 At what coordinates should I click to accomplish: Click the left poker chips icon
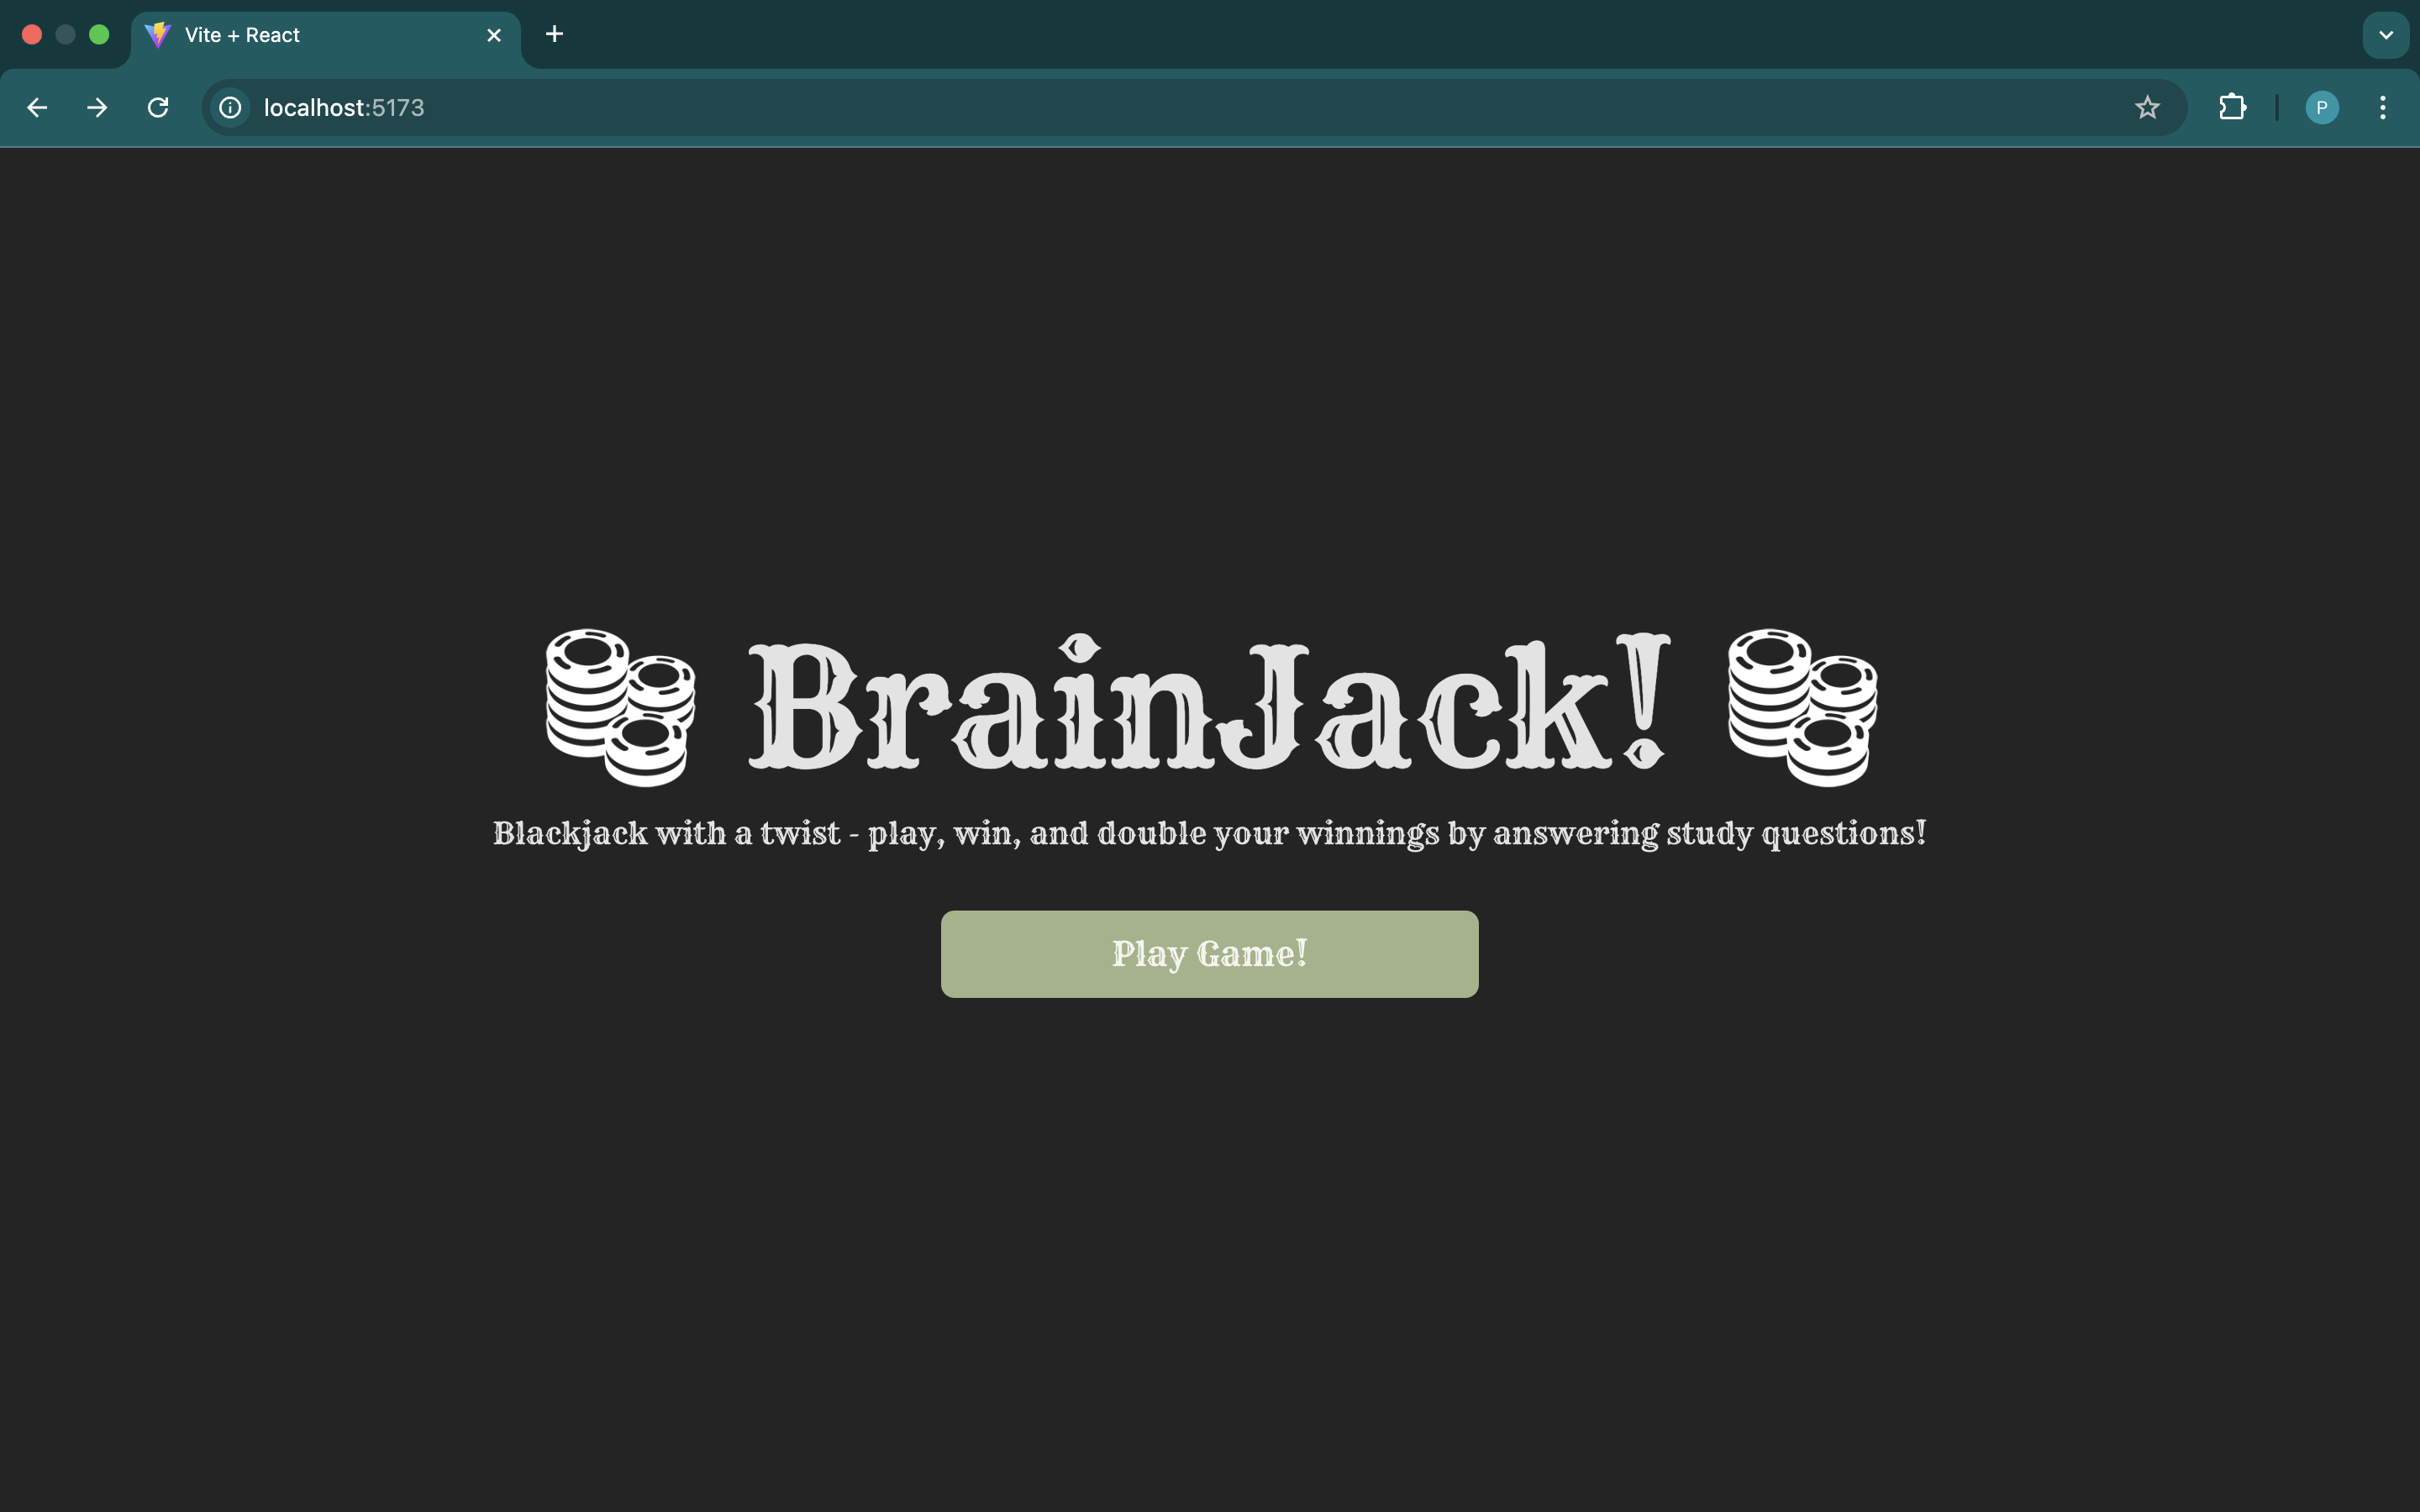620,707
